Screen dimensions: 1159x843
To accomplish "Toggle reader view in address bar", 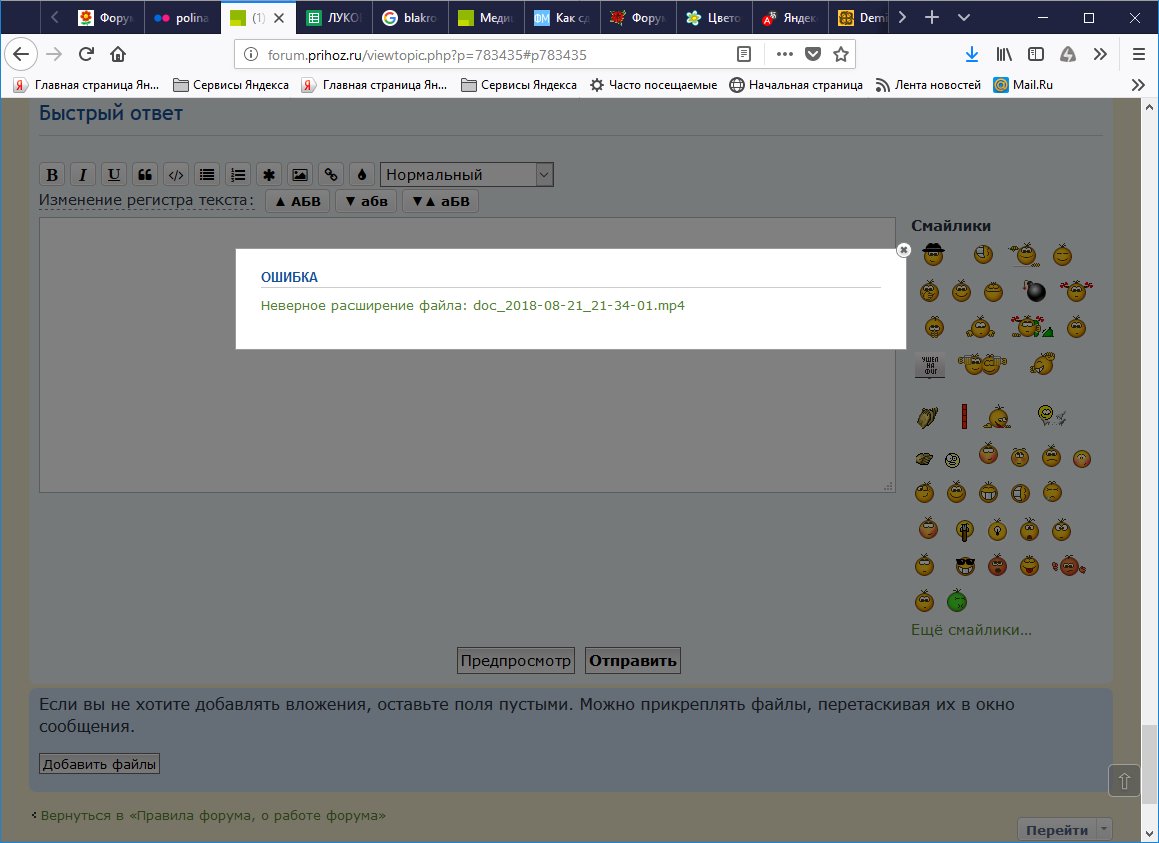I will [744, 54].
